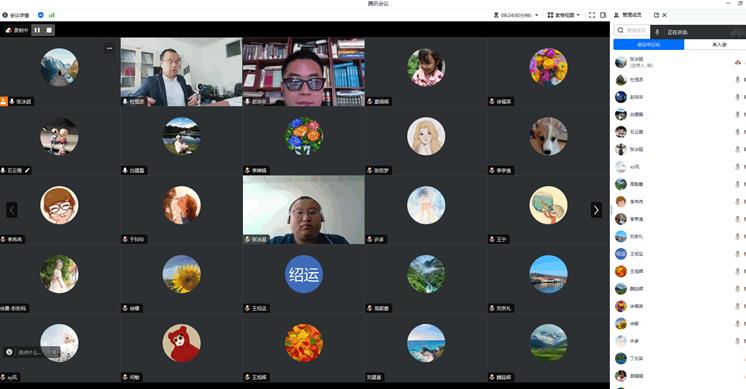Pause the meeting recording
The width and height of the screenshot is (746, 389).
click(x=37, y=30)
